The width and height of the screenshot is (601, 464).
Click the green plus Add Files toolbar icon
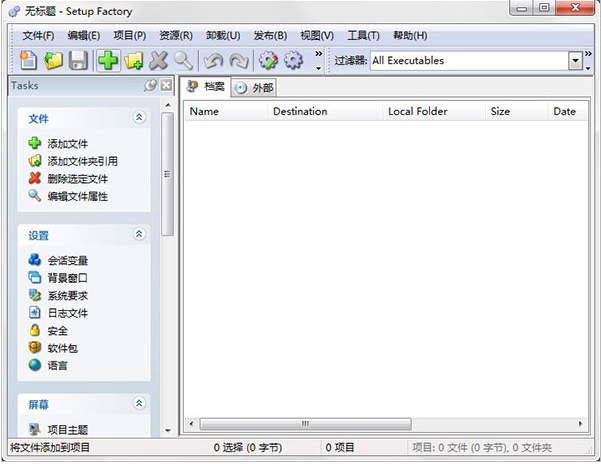[108, 61]
